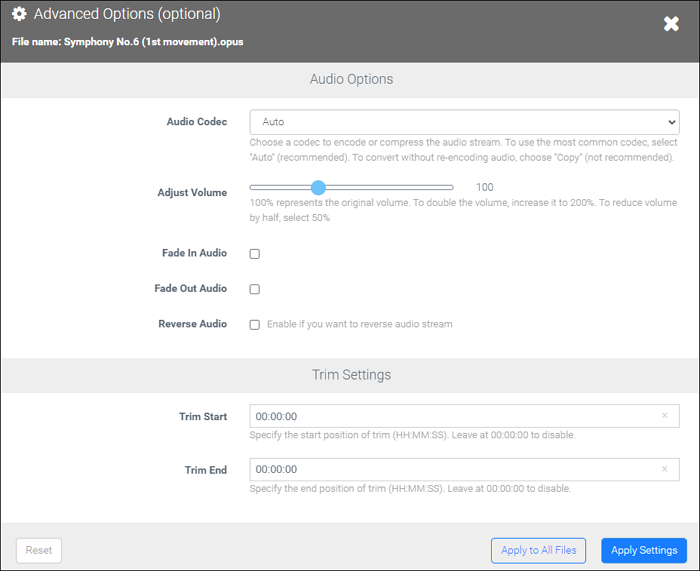Click the "Enable if you want to reverse" label
The width and height of the screenshot is (700, 571).
359,325
